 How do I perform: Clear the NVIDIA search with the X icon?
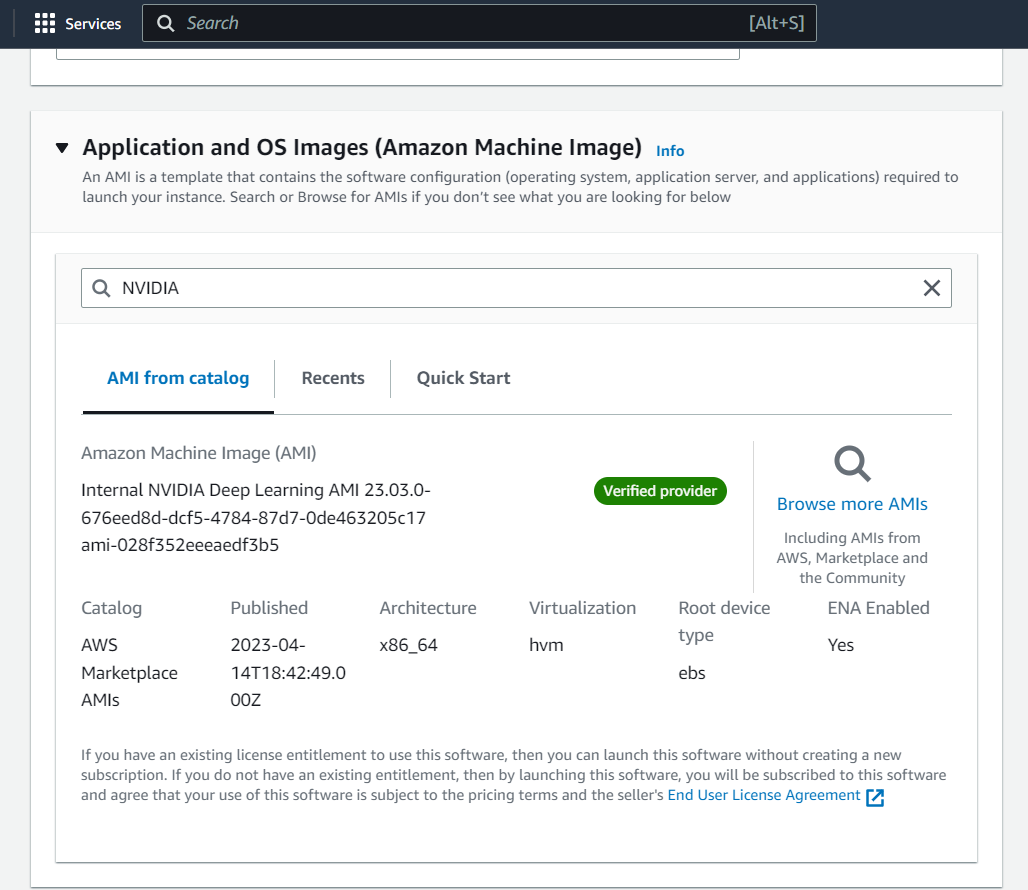click(932, 288)
